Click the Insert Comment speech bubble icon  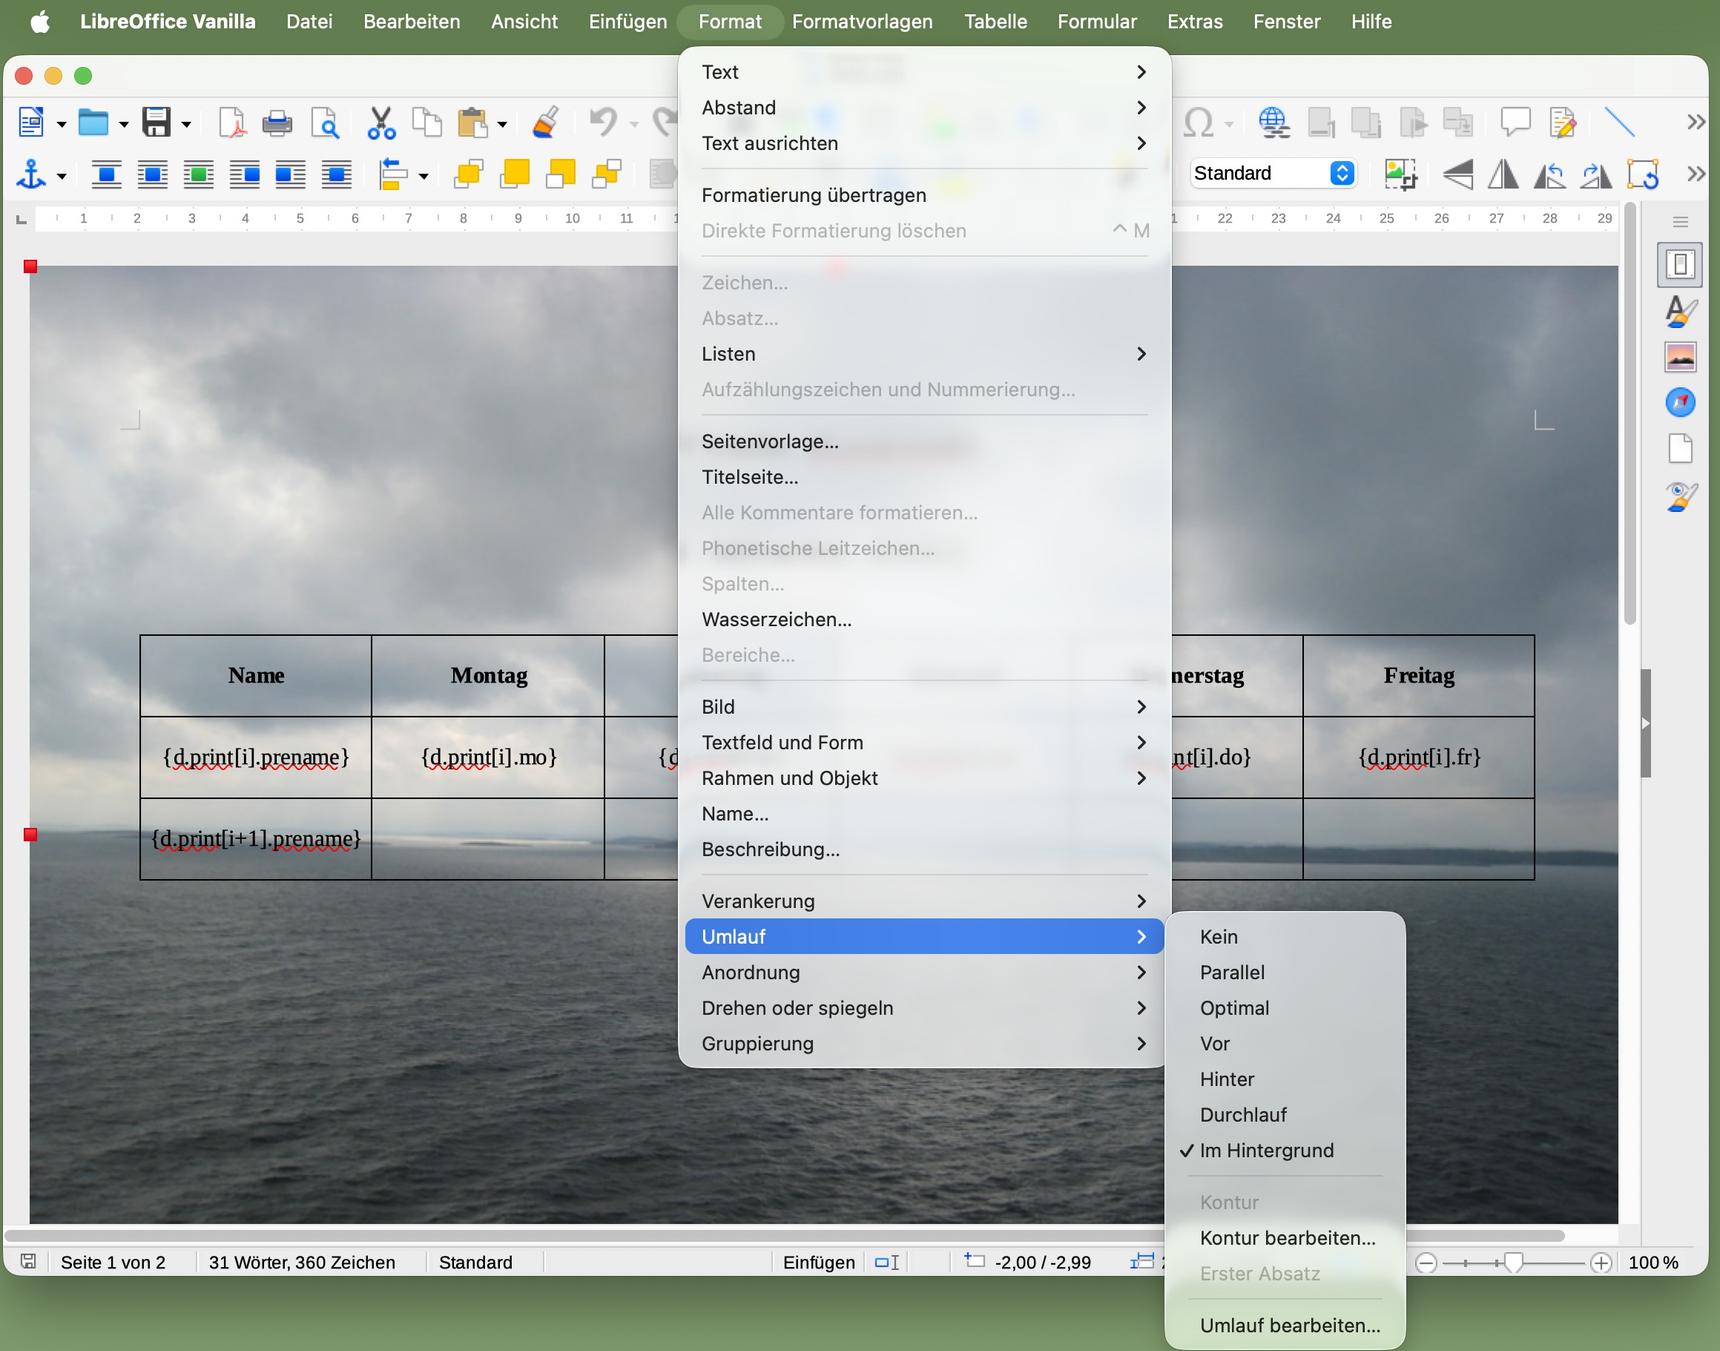click(1515, 122)
